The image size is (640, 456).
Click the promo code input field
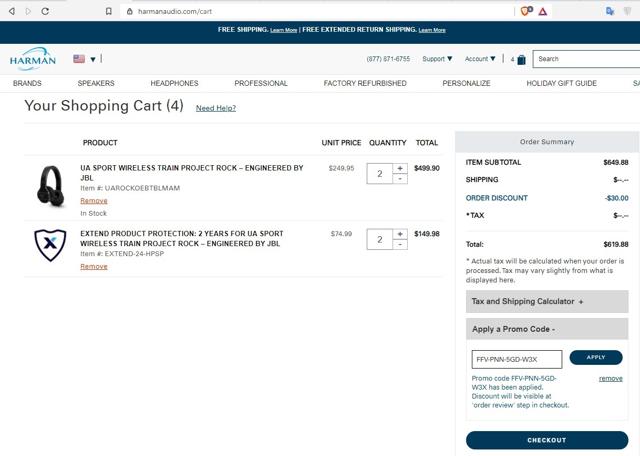517,359
